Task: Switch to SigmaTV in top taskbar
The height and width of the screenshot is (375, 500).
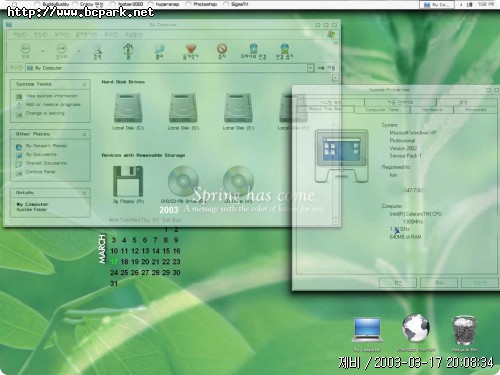Action: 236,4
